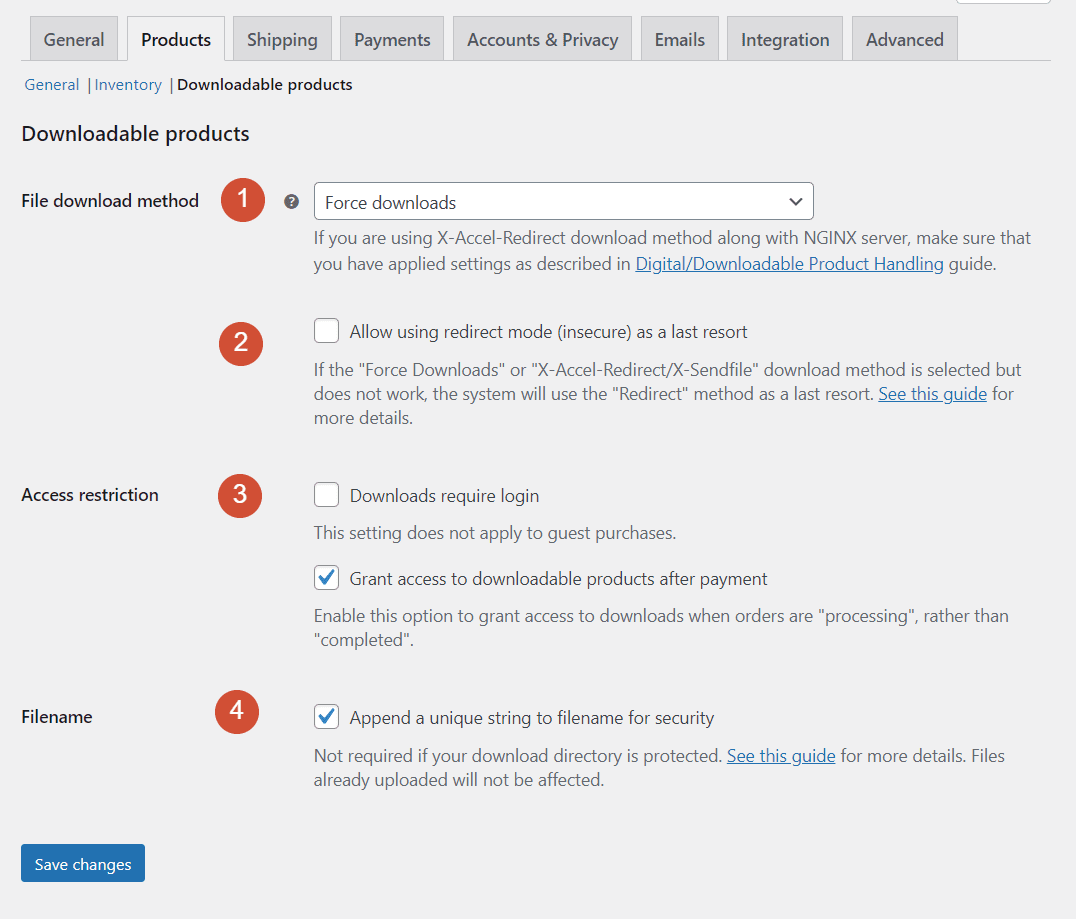Click the help icon beside File download method
This screenshot has width=1076, height=919.
point(291,201)
